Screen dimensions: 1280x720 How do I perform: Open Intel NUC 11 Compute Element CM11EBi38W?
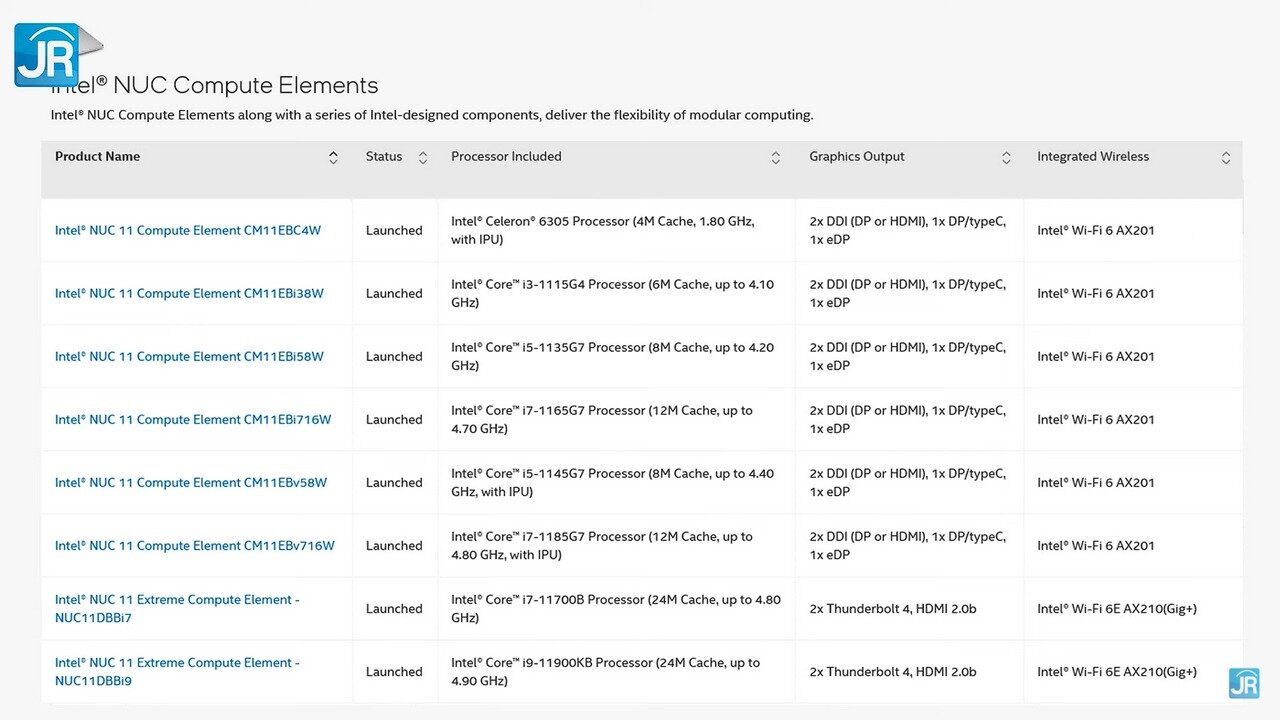point(189,294)
